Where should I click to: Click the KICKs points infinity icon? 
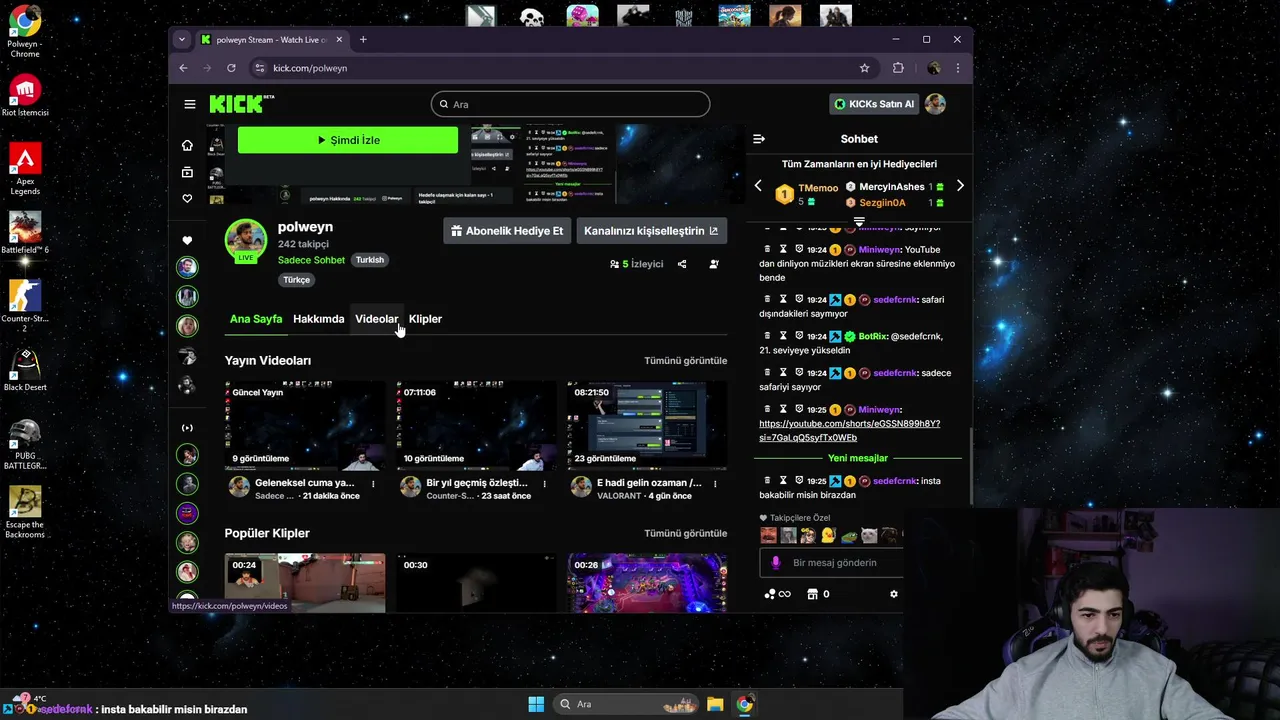click(777, 594)
